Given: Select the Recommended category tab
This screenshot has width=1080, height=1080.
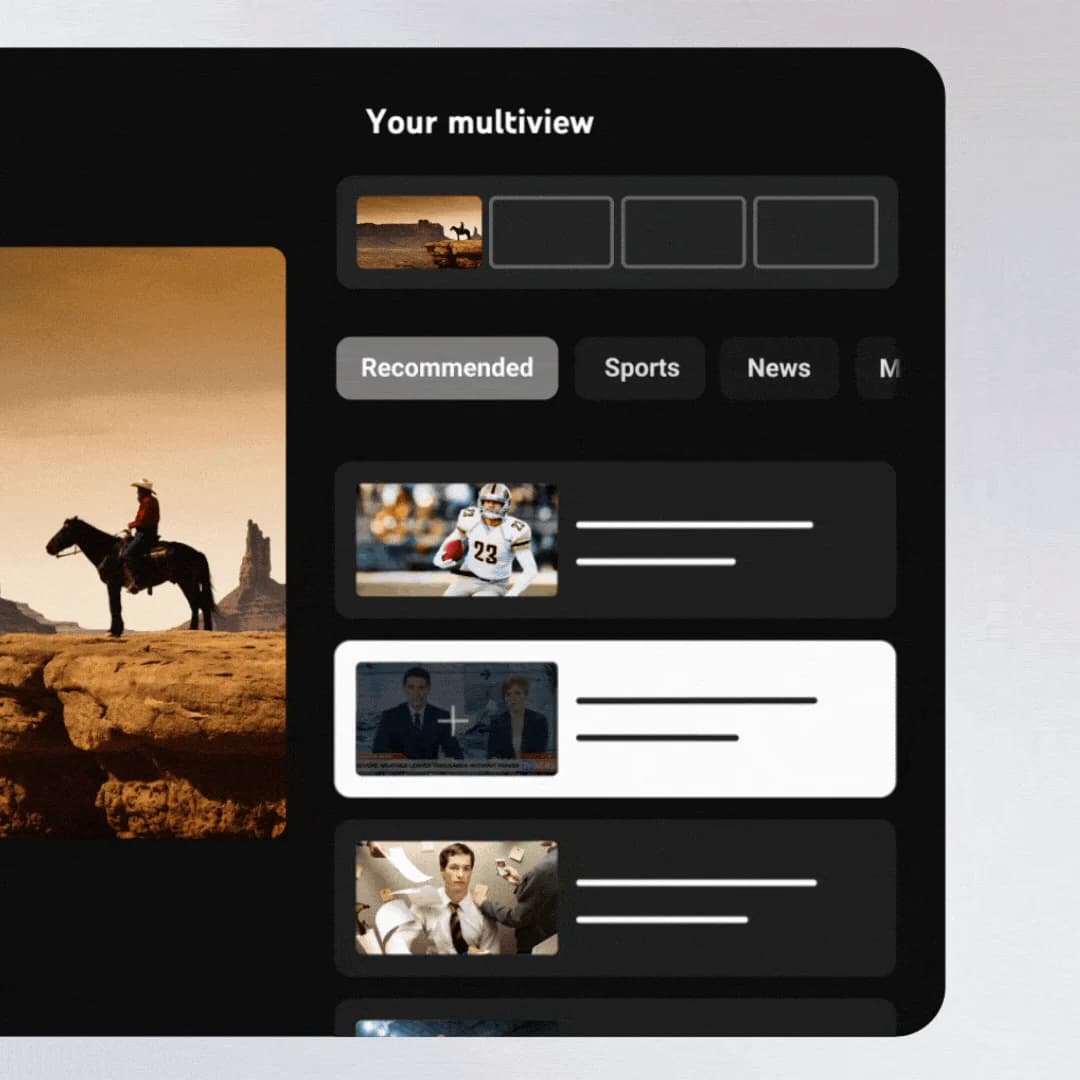Looking at the screenshot, I should point(447,368).
